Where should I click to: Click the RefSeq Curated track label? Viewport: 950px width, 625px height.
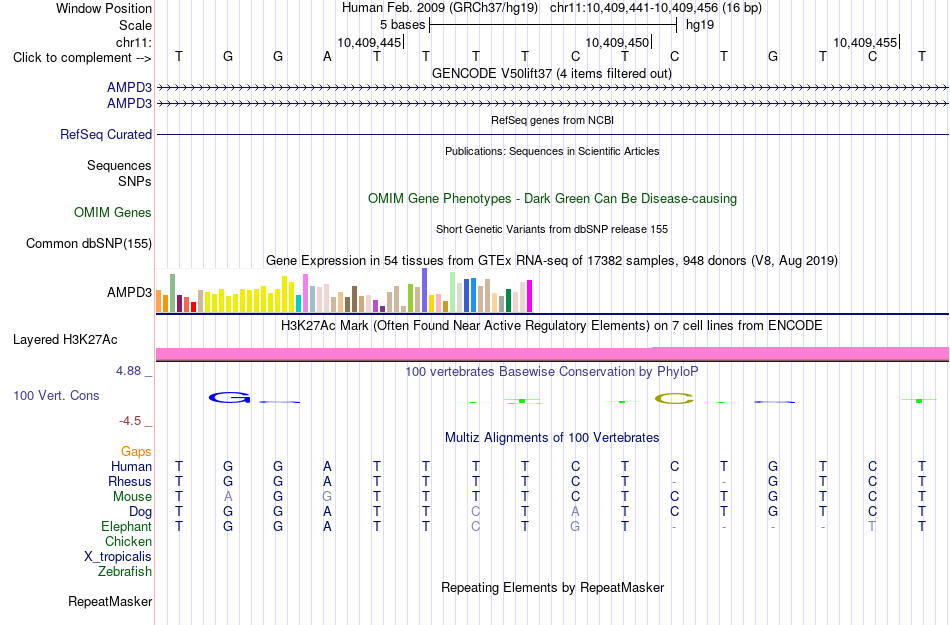pos(106,134)
